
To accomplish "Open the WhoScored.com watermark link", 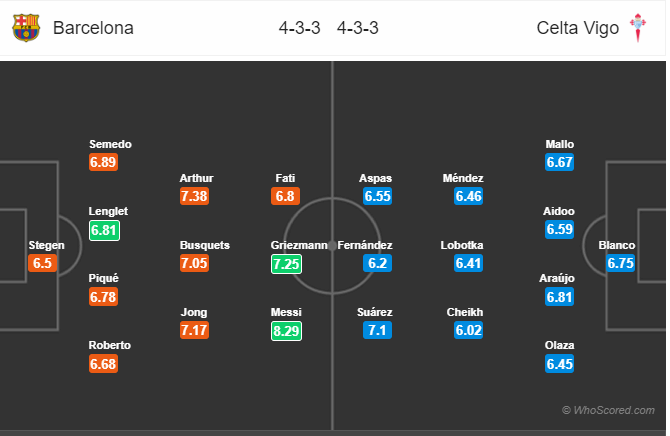I will 608,410.
